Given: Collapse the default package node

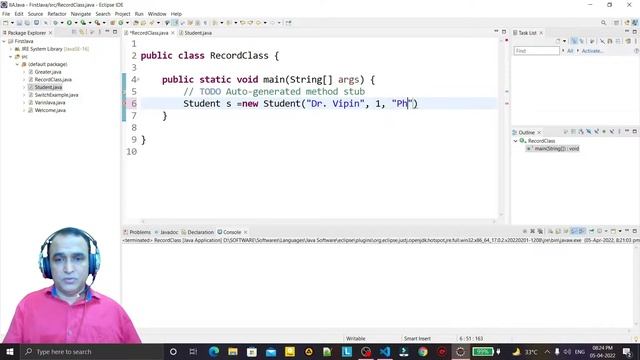Looking at the screenshot, I should point(18,64).
